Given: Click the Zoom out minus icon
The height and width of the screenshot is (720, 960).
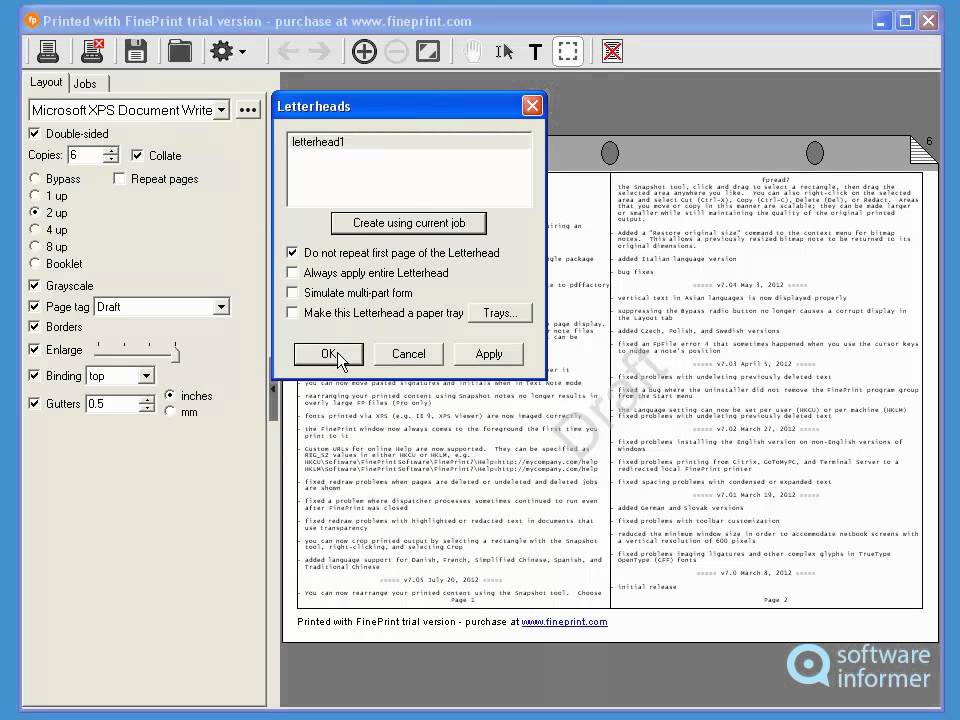Looking at the screenshot, I should pos(396,51).
